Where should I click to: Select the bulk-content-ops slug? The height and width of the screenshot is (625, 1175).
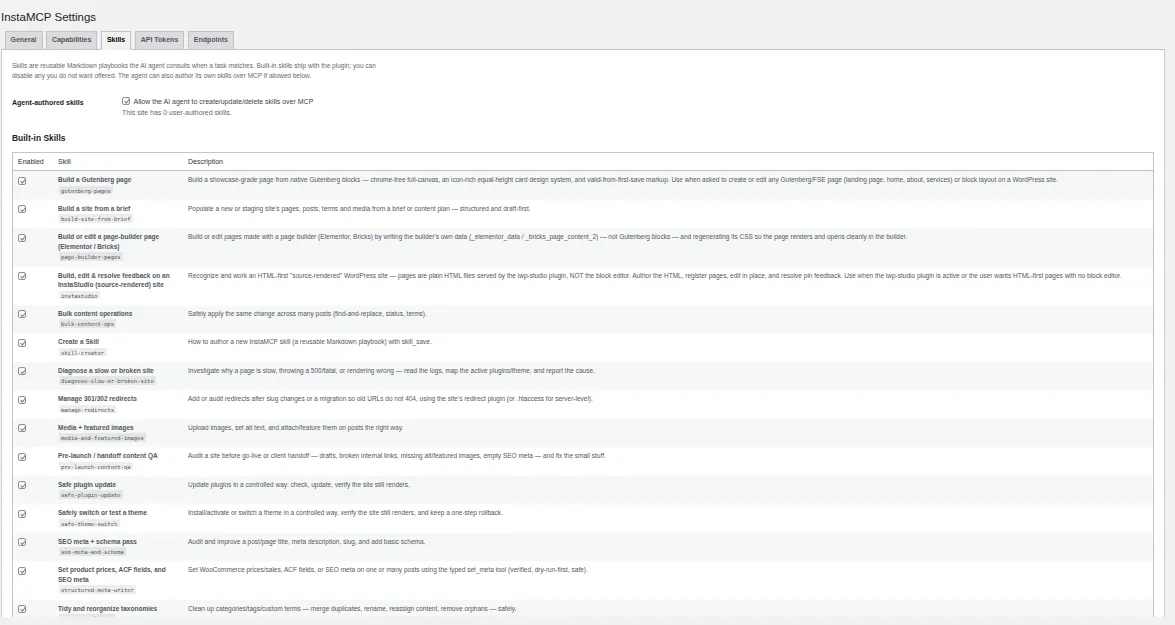(88, 324)
